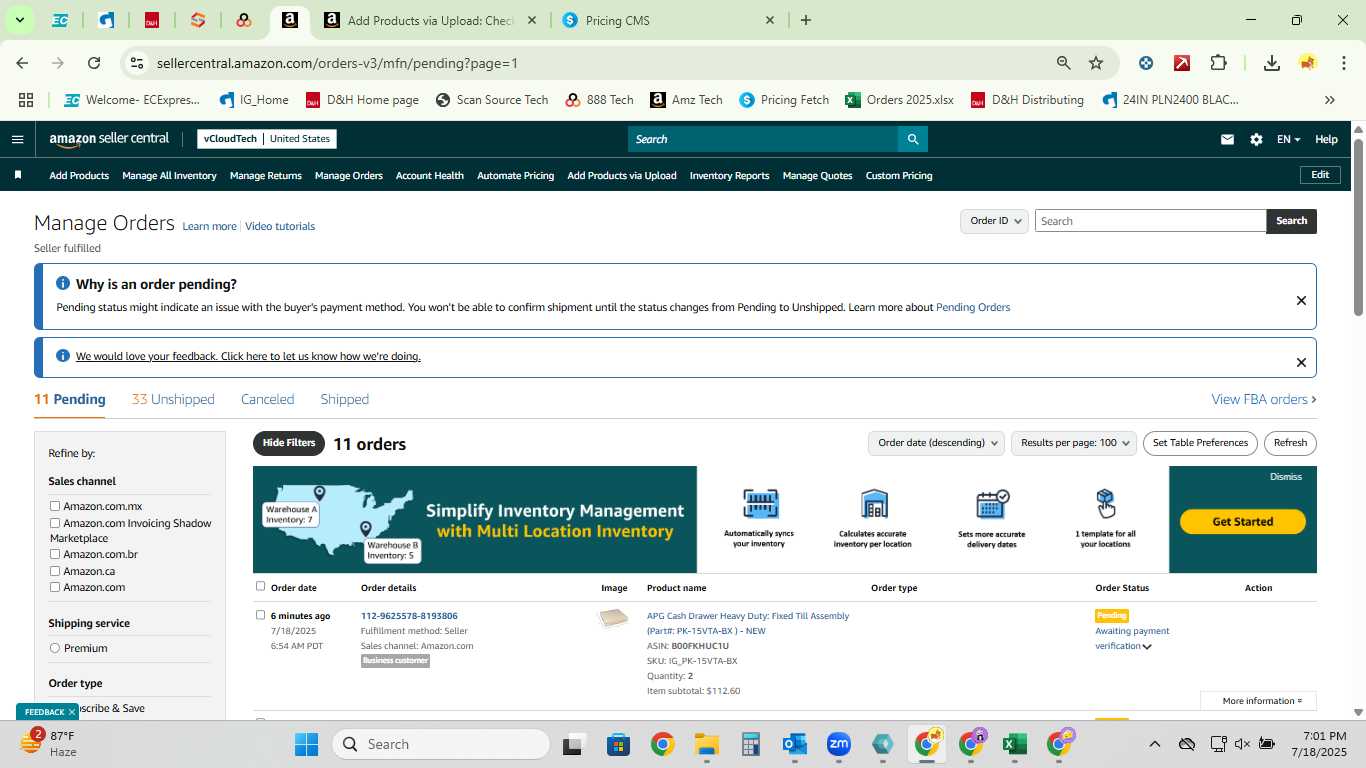Open order link 112-9625578-8193806
1366x768 pixels.
(x=409, y=616)
